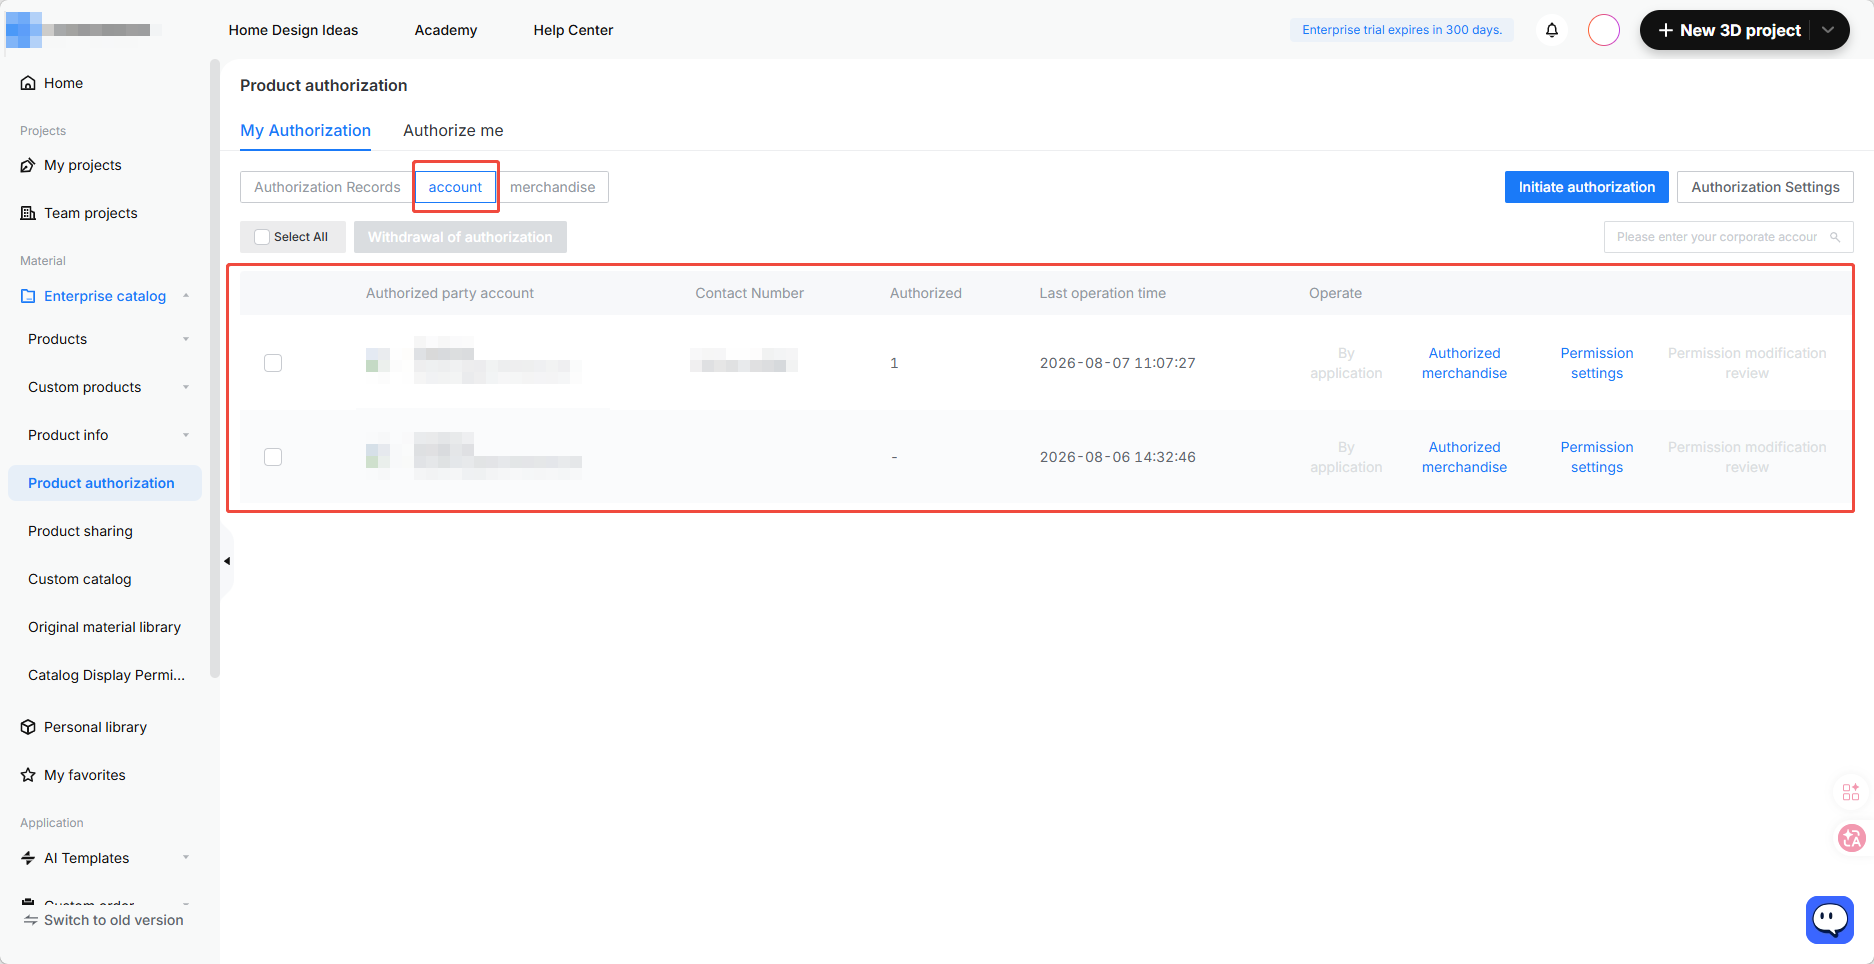Open Team projects in sidebar

click(91, 213)
